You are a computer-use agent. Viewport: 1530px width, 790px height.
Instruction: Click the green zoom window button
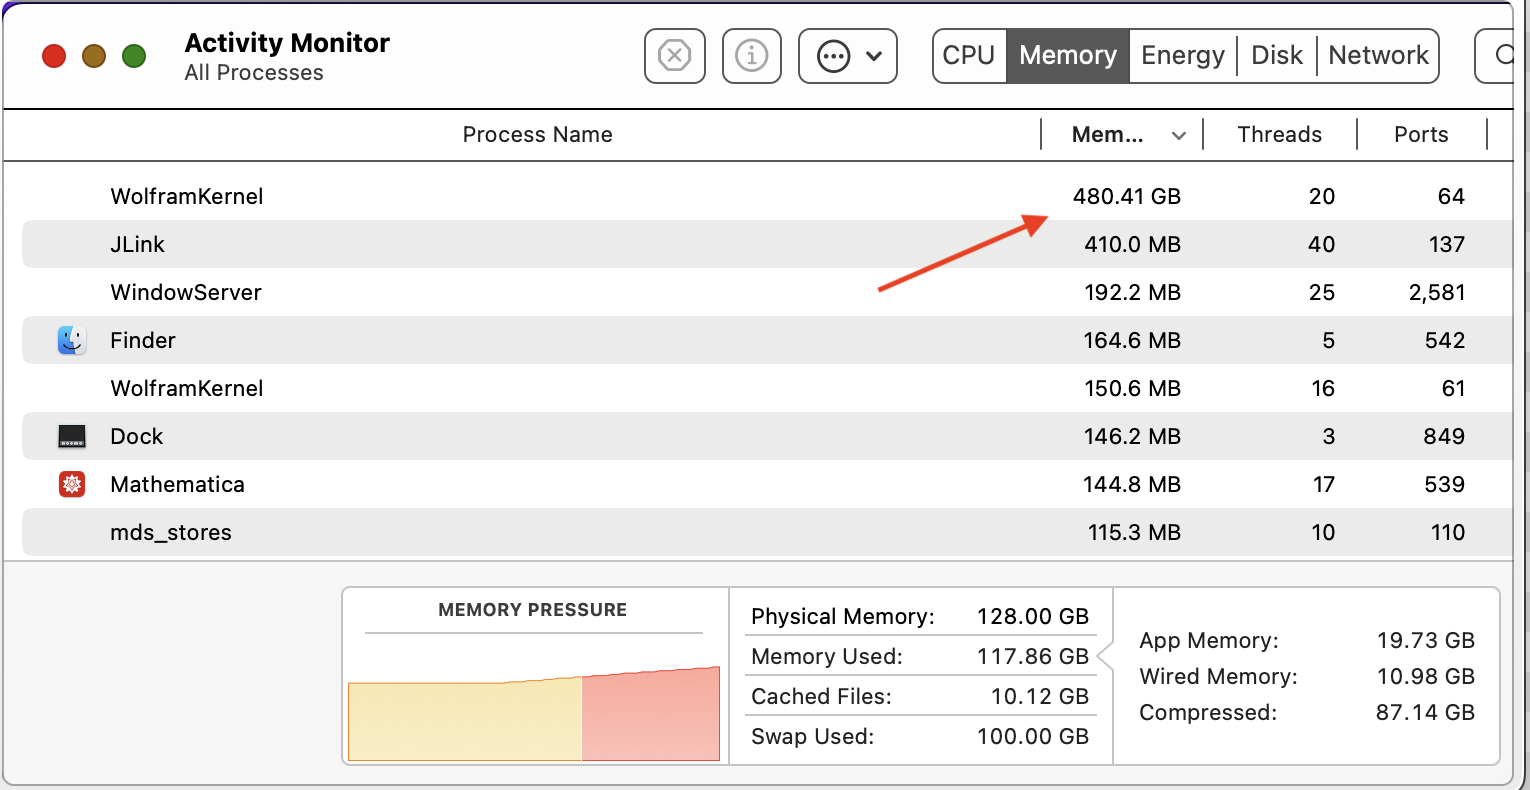click(x=134, y=56)
